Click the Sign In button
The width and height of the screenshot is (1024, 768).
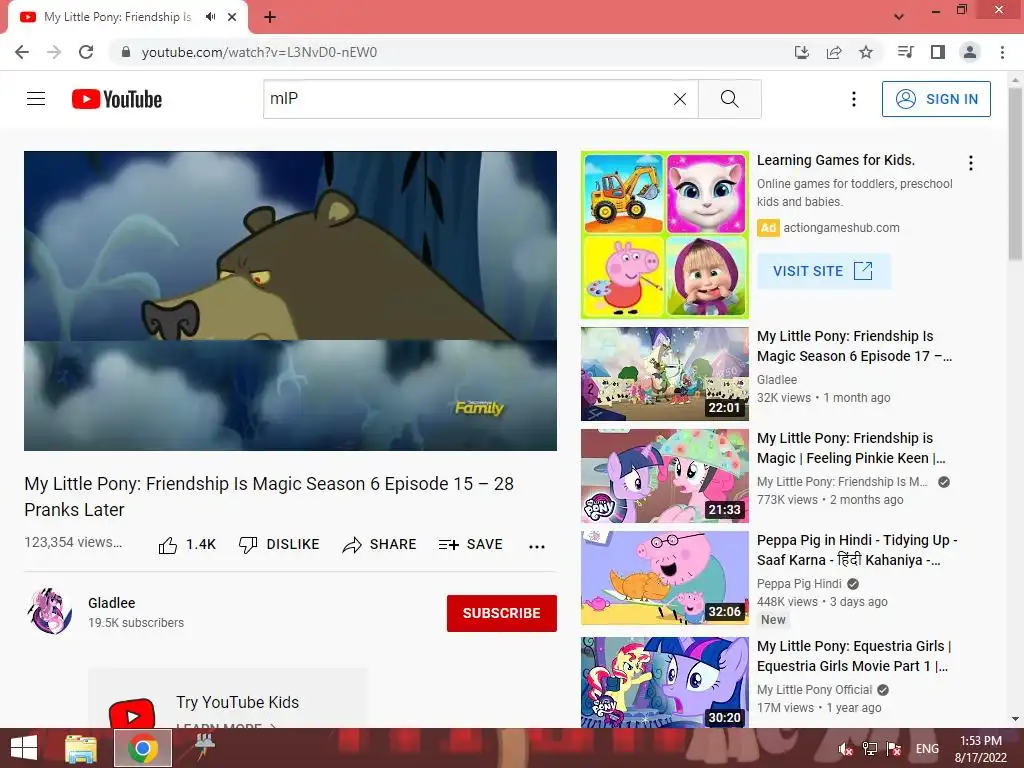936,99
